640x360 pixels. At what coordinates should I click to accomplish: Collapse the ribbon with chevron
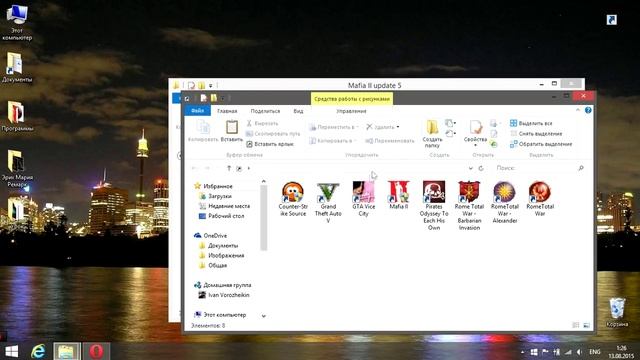(x=578, y=110)
